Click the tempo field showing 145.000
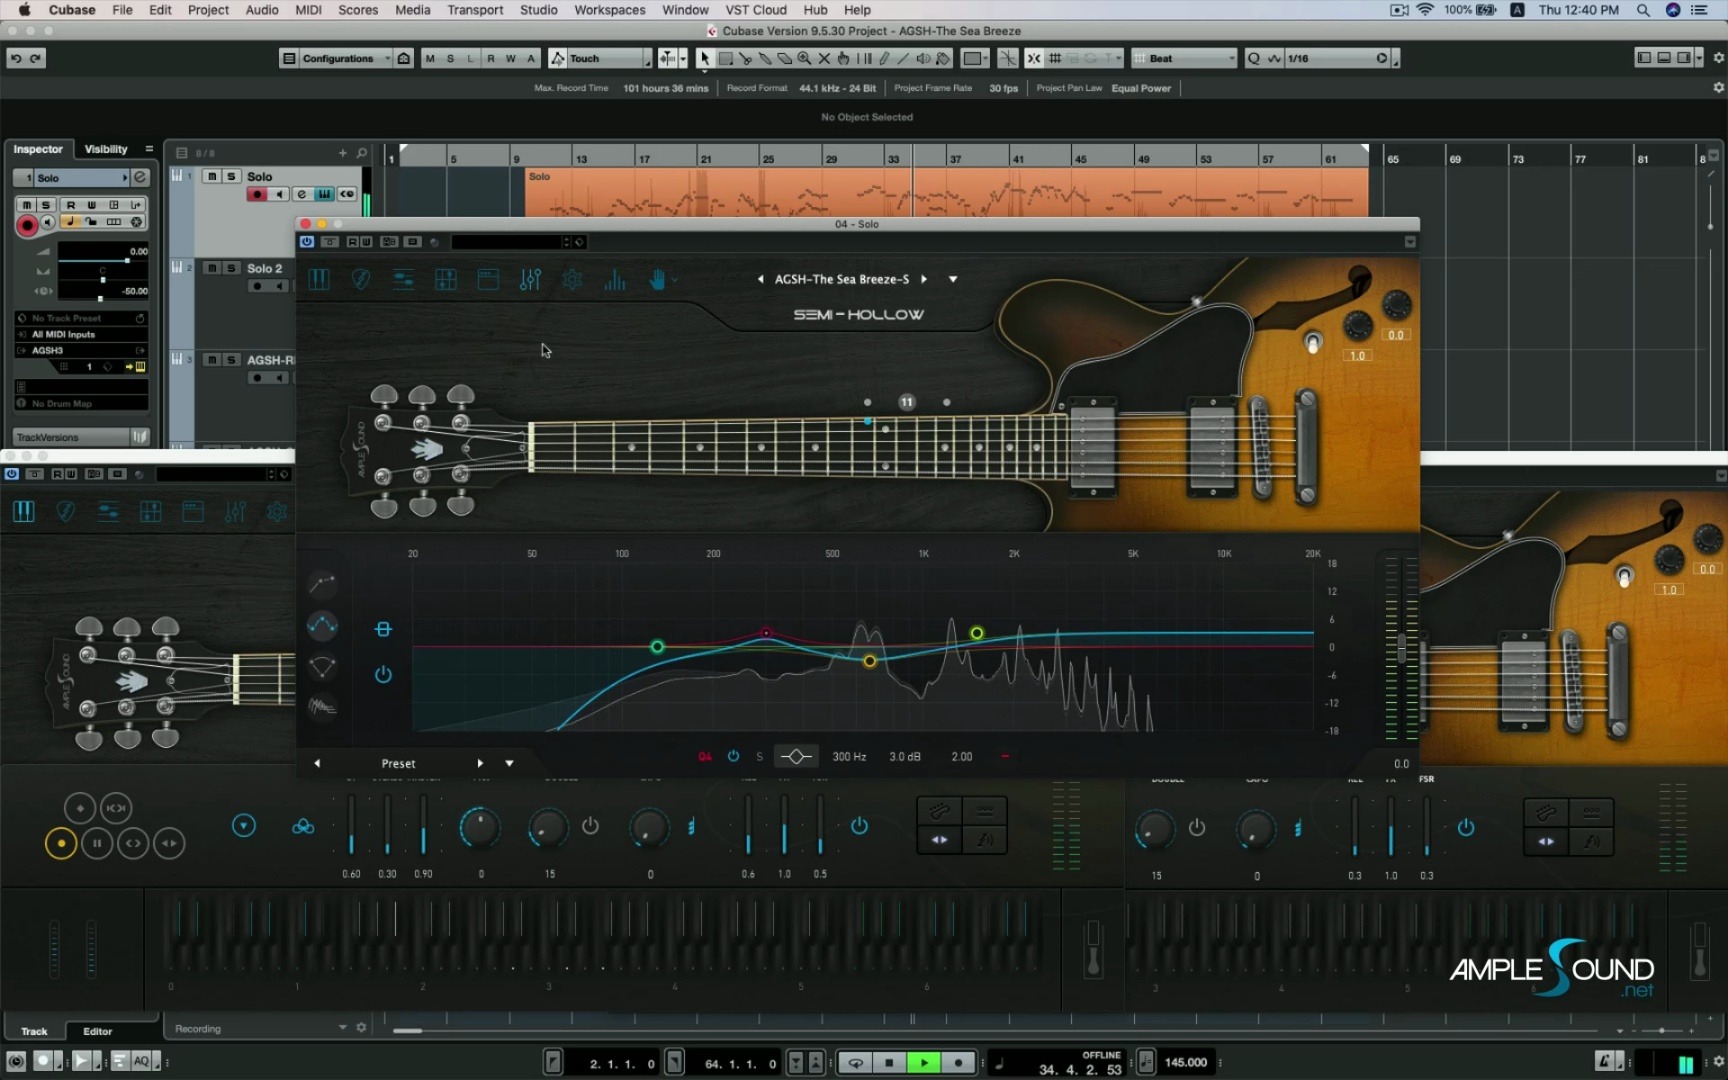The height and width of the screenshot is (1080, 1728). click(1185, 1062)
